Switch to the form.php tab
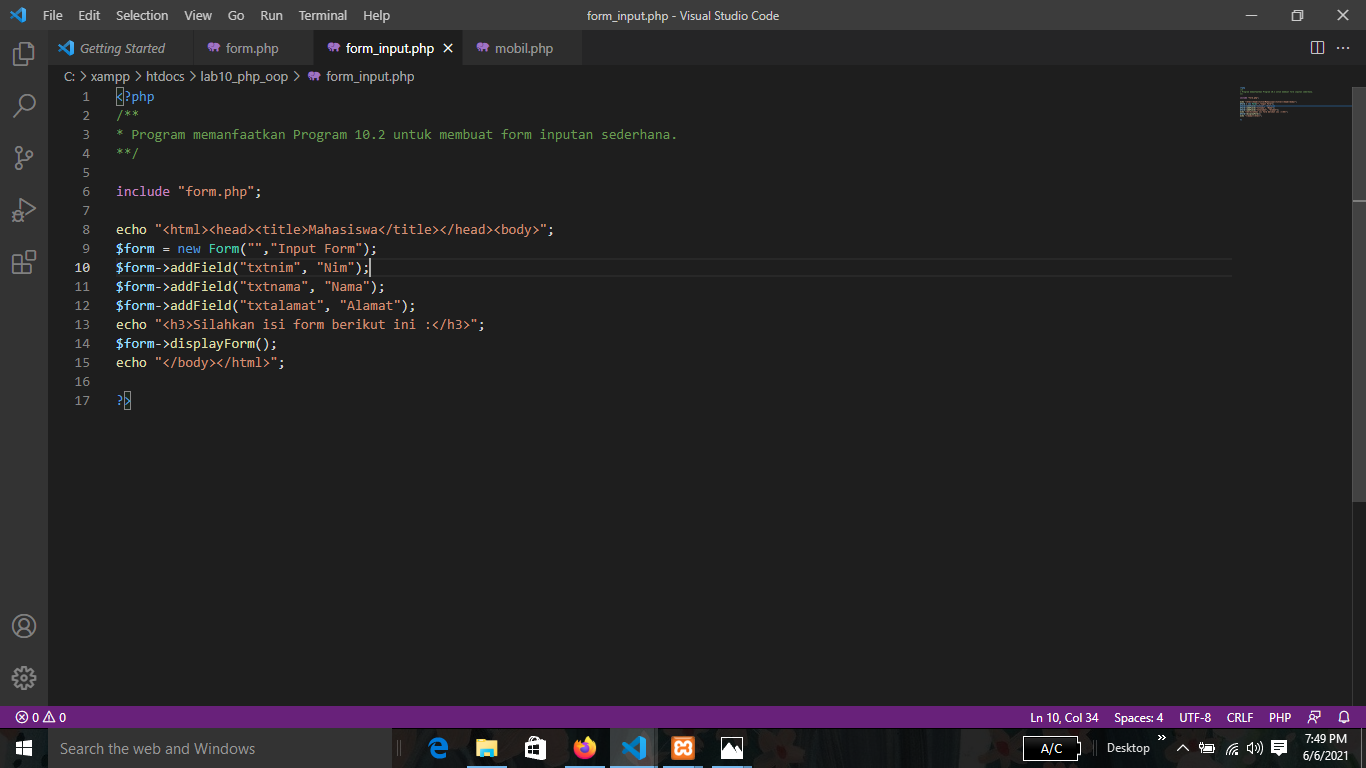1366x768 pixels. point(253,47)
